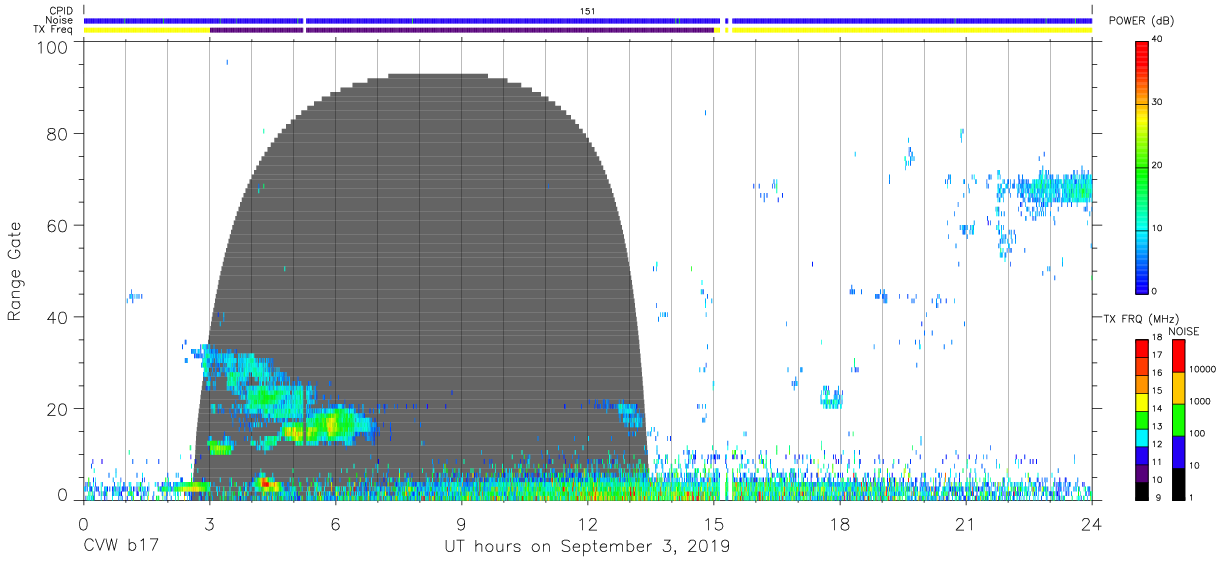
Task: Click the x-axis tick label "6"
Action: pos(335,524)
